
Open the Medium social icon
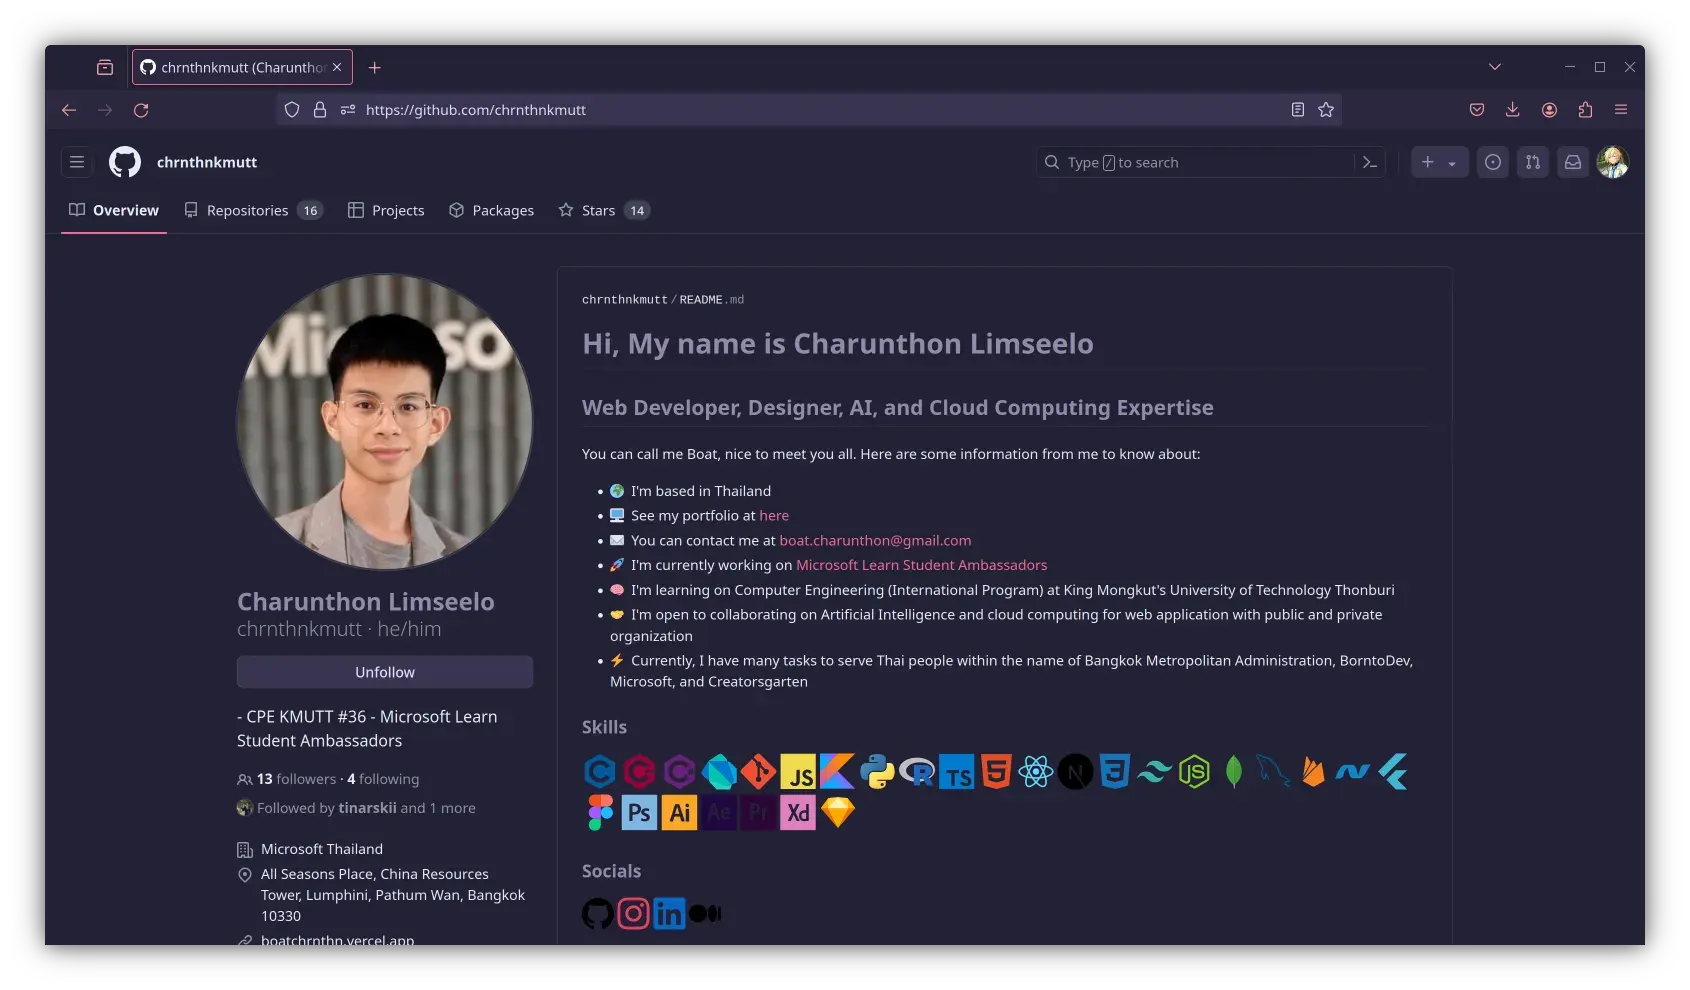tap(705, 913)
